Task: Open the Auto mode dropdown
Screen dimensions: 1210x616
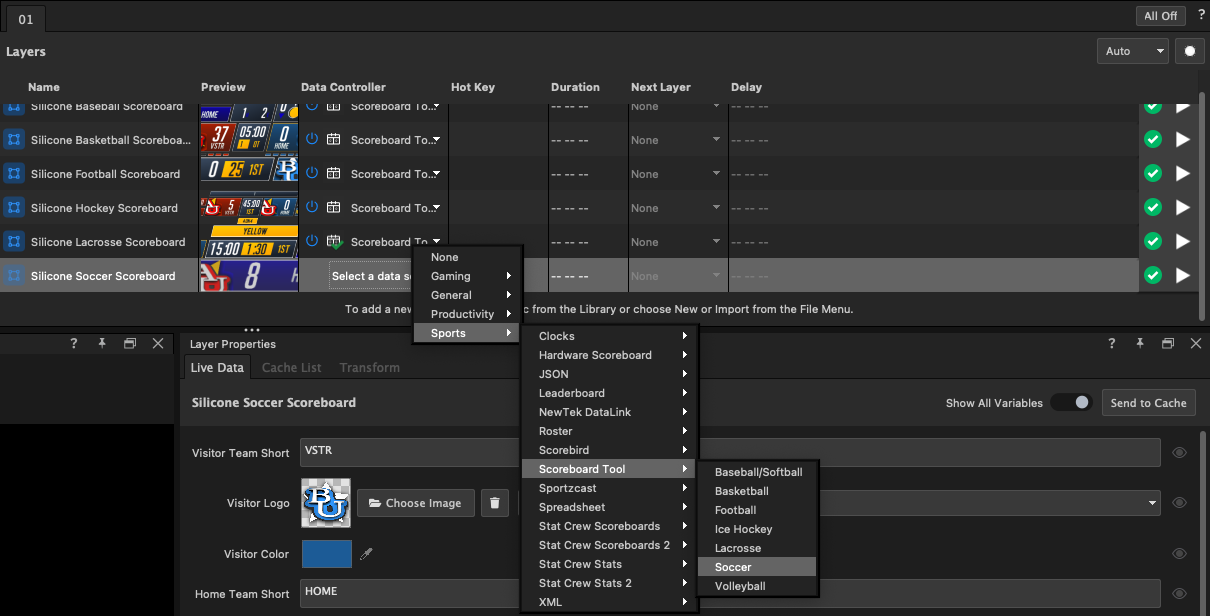Action: [x=1132, y=51]
